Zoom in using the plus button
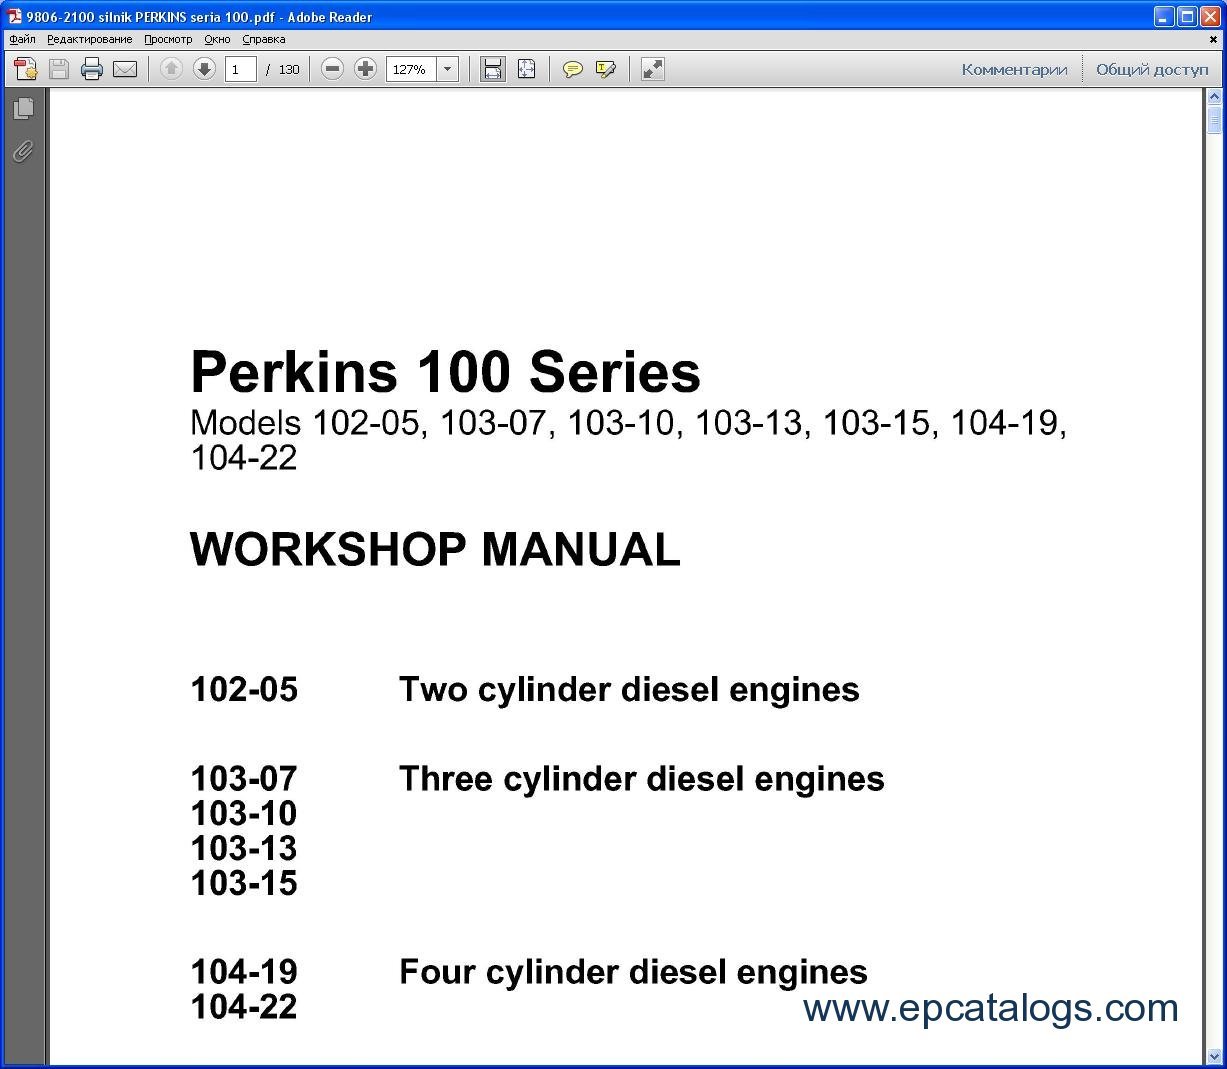1227x1069 pixels. tap(366, 69)
